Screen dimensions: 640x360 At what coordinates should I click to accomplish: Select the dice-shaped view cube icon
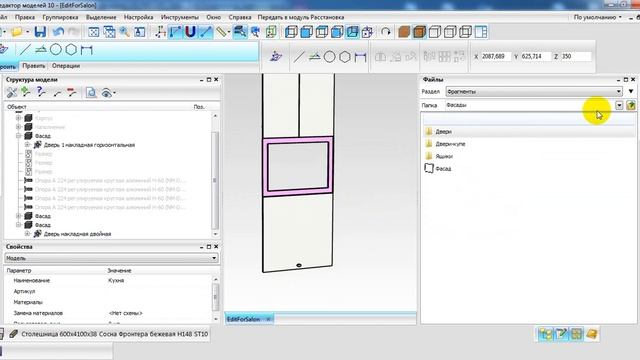point(367,32)
